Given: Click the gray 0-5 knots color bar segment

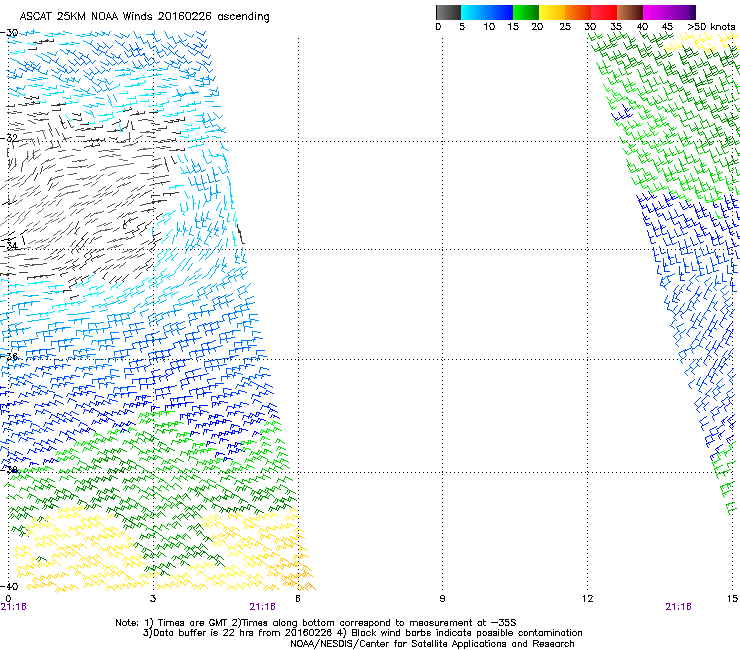Looking at the screenshot, I should pos(448,12).
